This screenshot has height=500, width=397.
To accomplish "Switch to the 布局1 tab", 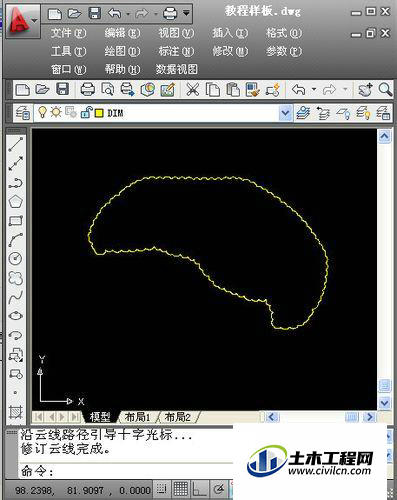I will (x=138, y=417).
